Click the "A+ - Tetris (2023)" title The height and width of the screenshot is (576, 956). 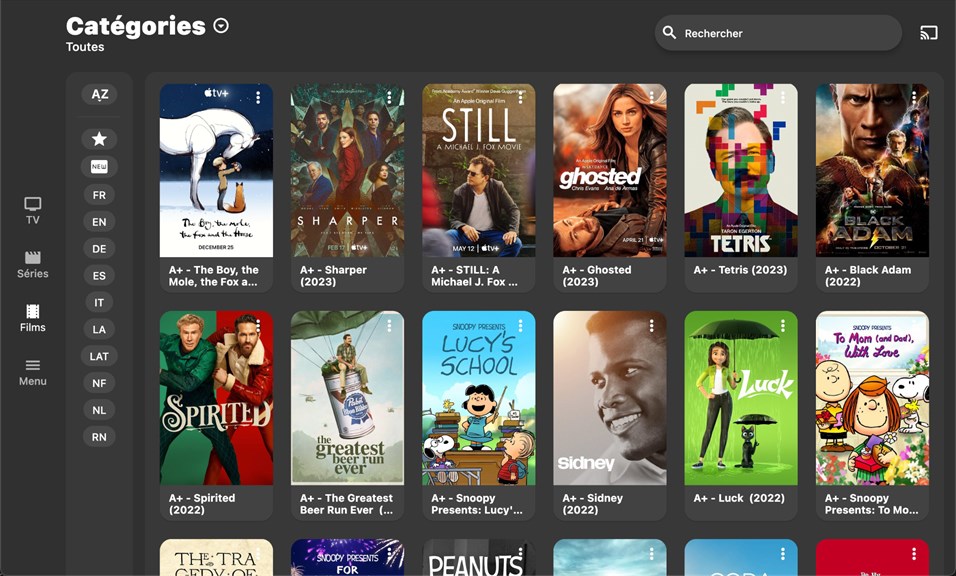click(740, 269)
